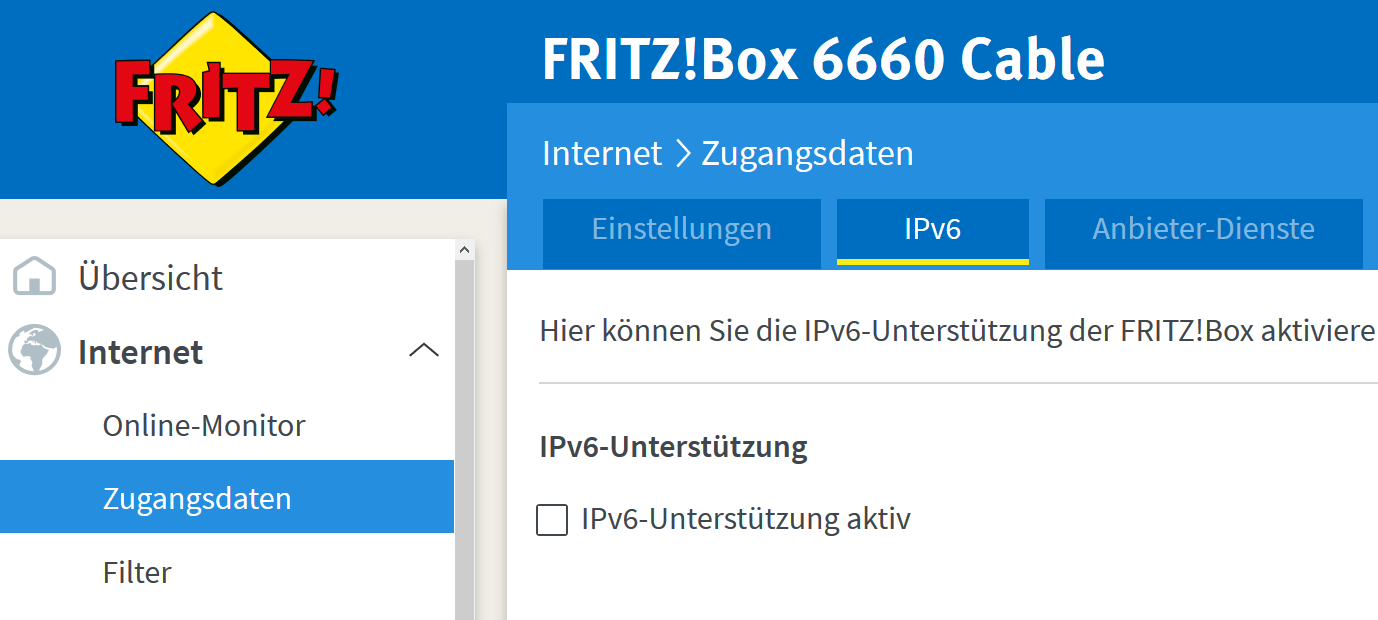Click the Internet label in the sidebar
This screenshot has height=620, width=1378.
pyautogui.click(x=140, y=352)
